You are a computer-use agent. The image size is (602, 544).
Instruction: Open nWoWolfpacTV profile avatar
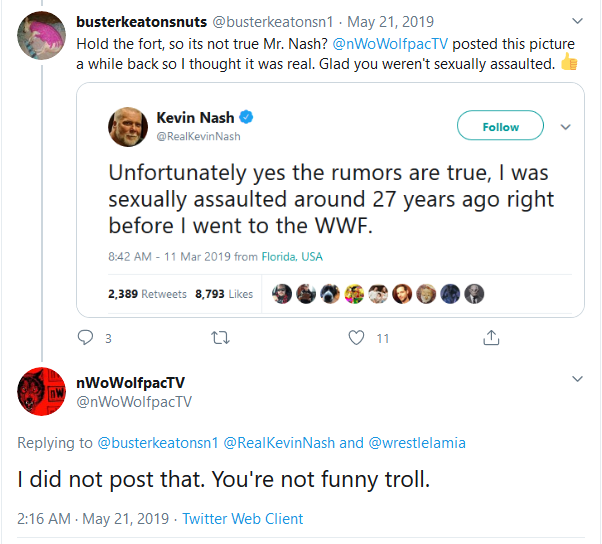pyautogui.click(x=42, y=391)
